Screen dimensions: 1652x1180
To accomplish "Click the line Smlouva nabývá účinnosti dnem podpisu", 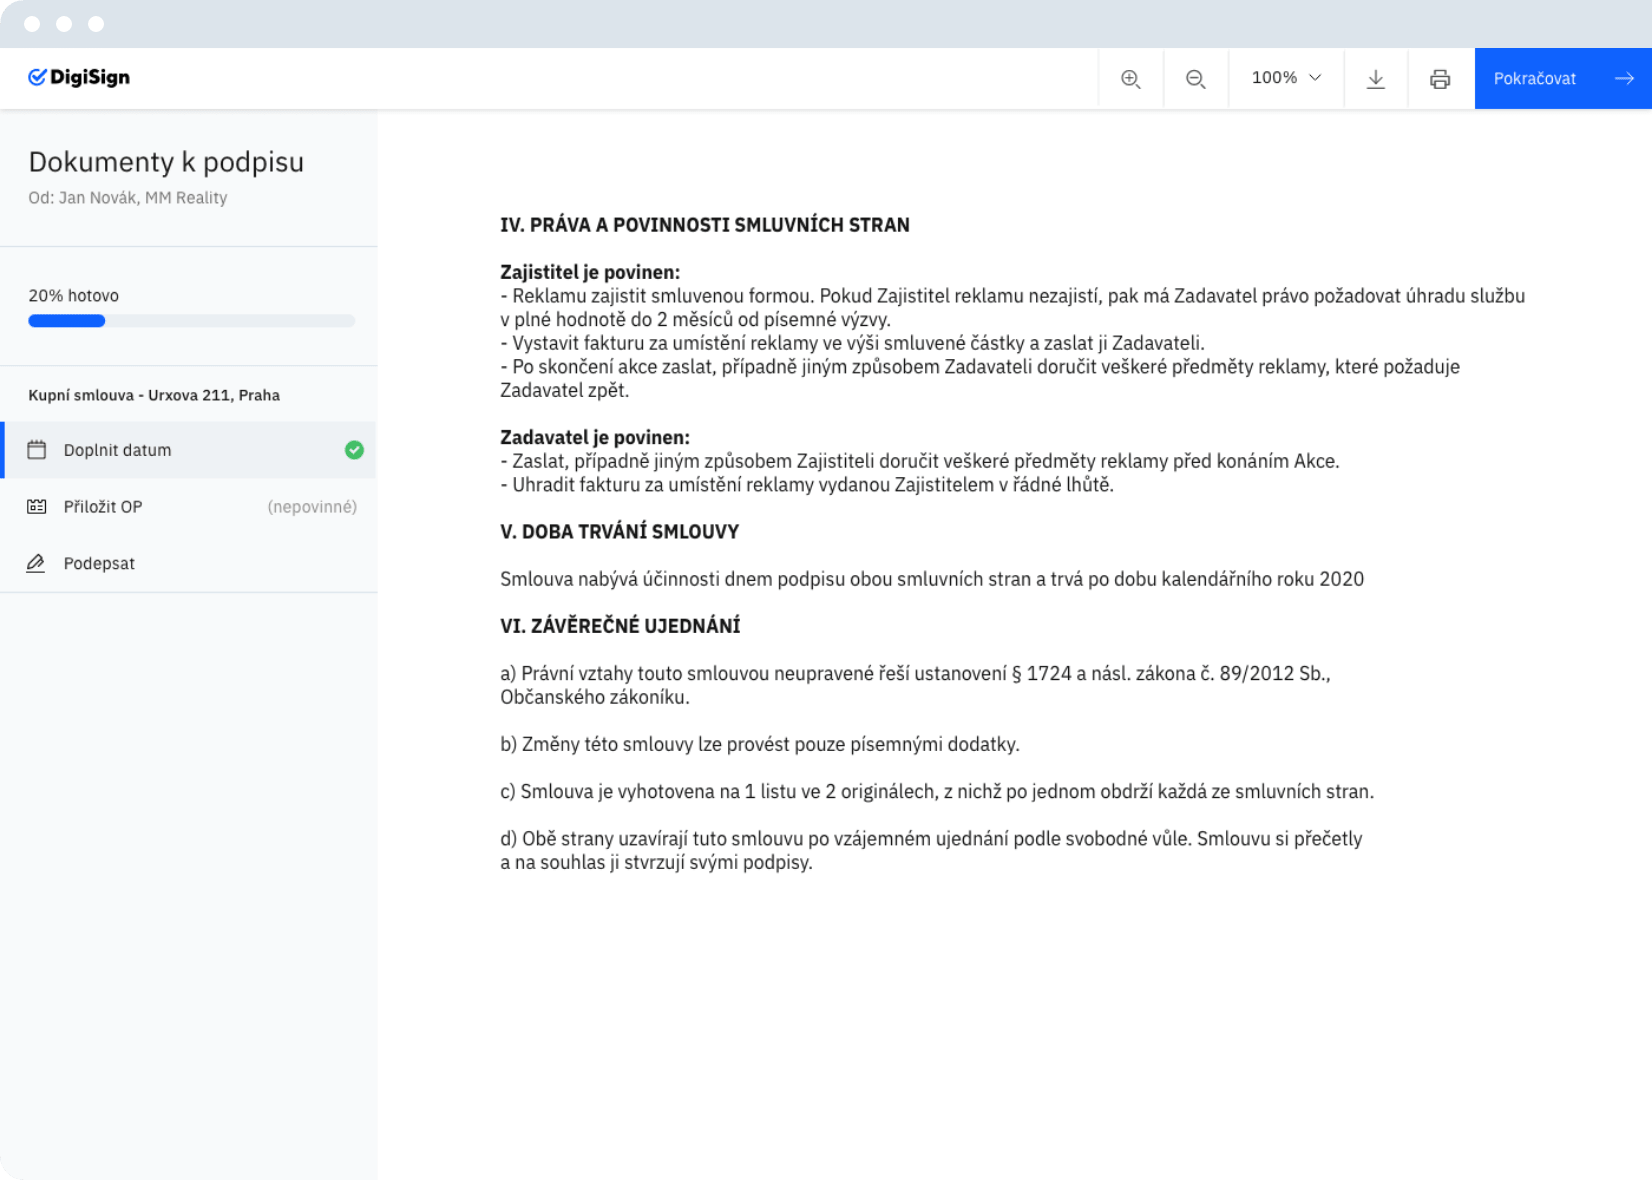I will [932, 579].
